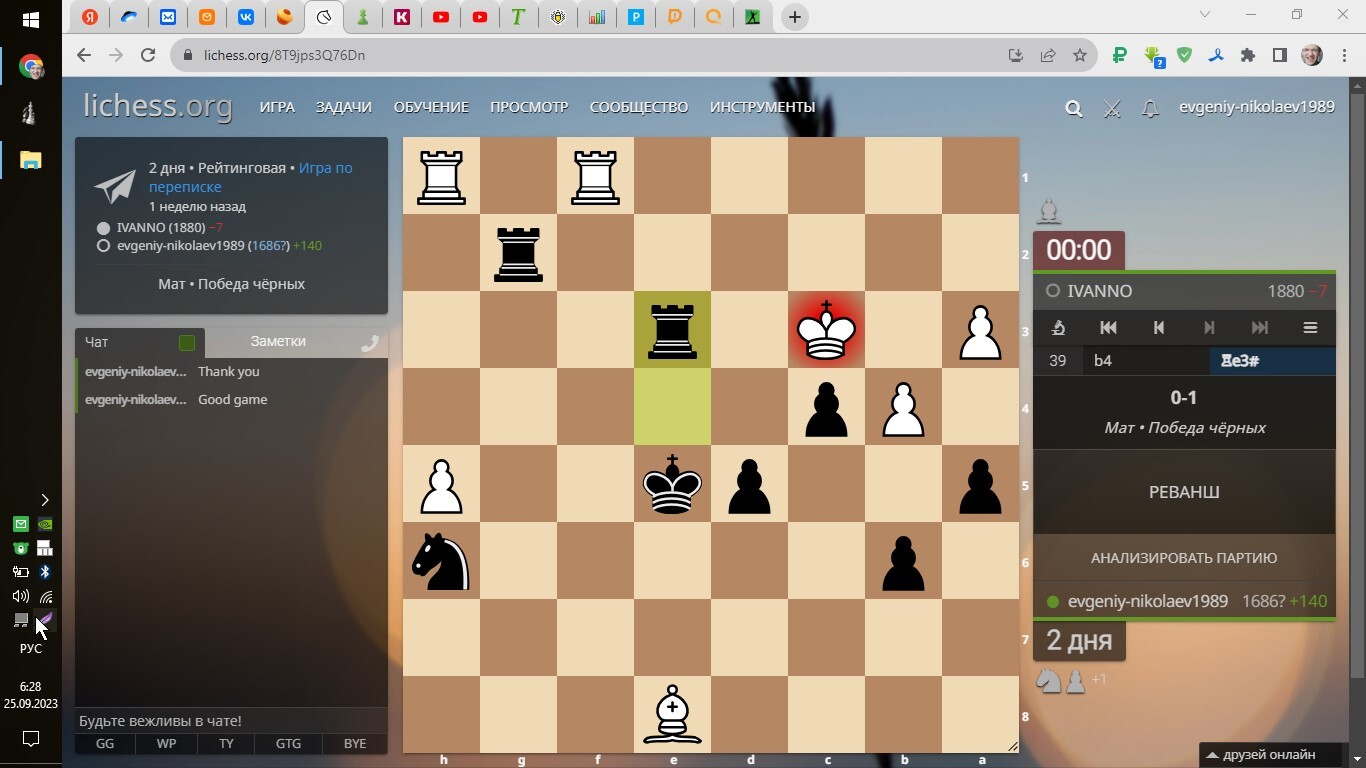Open the Chrome profile avatar
The width and height of the screenshot is (1366, 768).
coord(1312,56)
